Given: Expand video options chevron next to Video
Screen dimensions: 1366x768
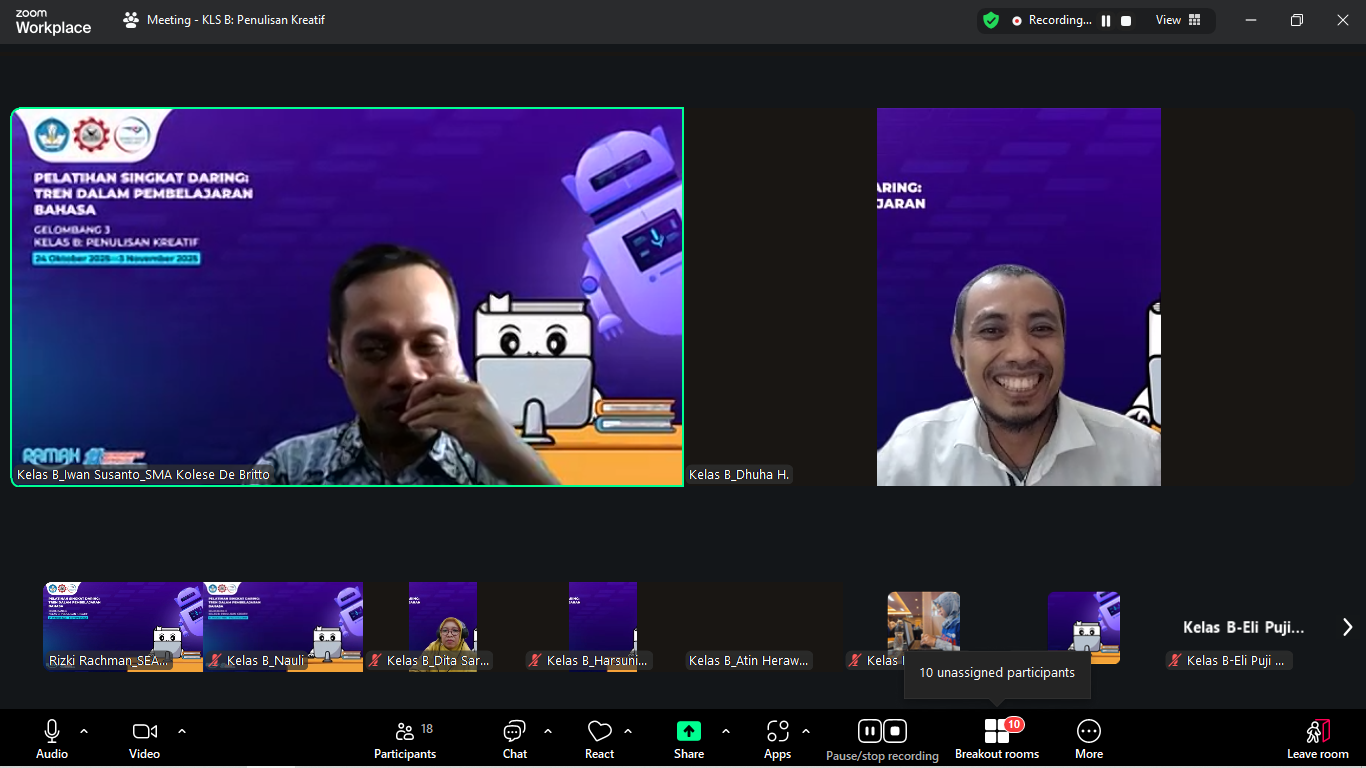Looking at the screenshot, I should (182, 731).
